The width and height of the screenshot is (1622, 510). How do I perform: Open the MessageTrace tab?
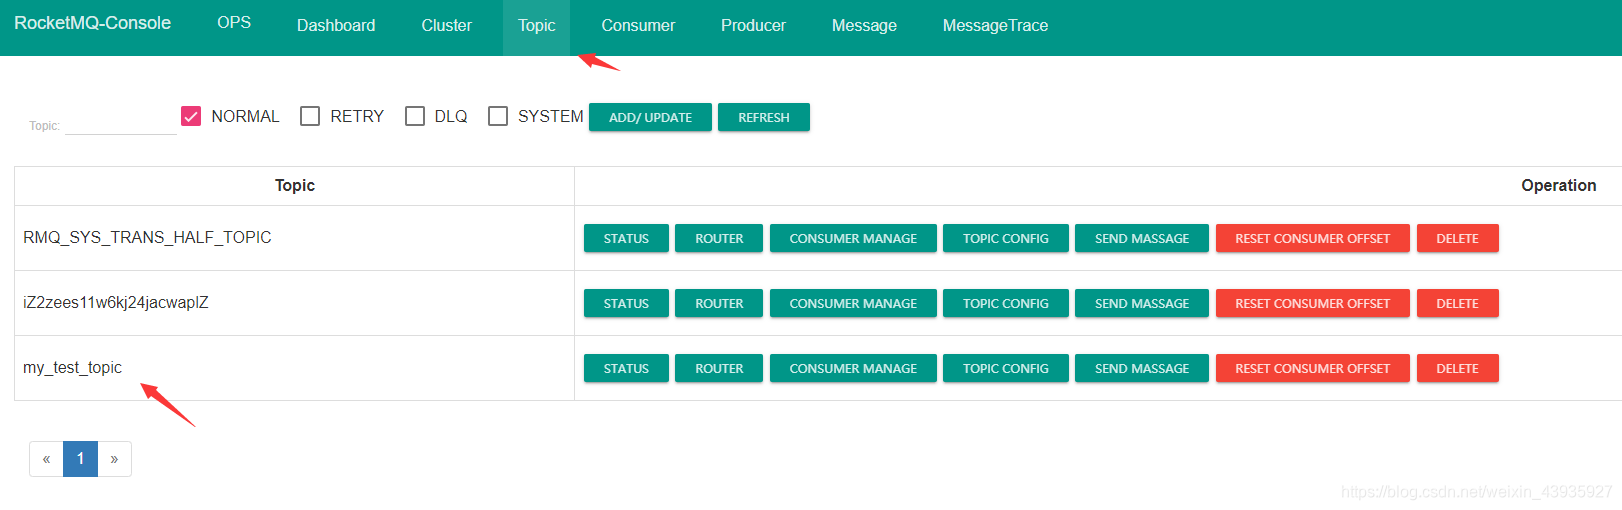click(x=995, y=26)
